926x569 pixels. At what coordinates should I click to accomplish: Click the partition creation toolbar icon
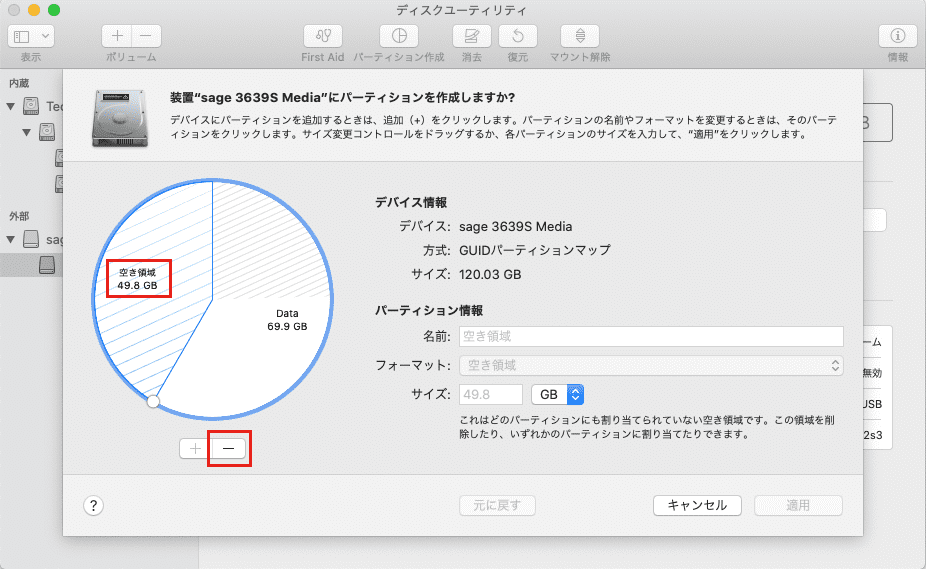click(399, 36)
